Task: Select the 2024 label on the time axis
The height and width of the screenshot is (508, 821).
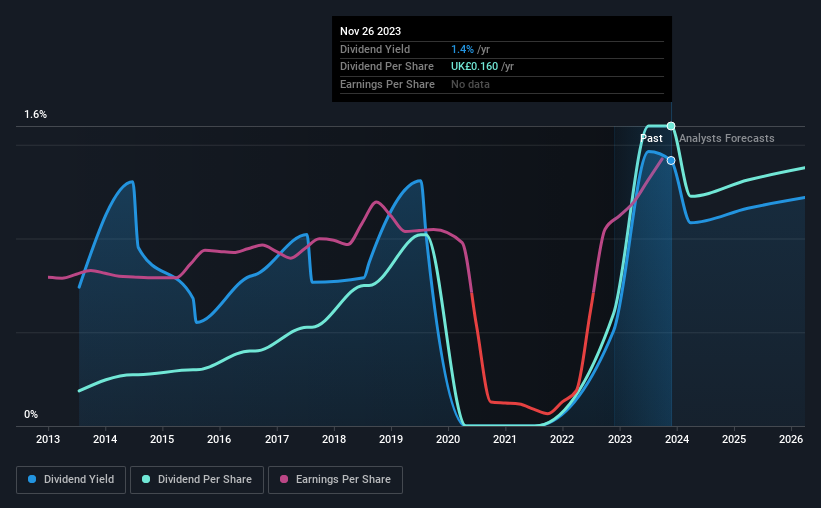Action: tap(676, 439)
